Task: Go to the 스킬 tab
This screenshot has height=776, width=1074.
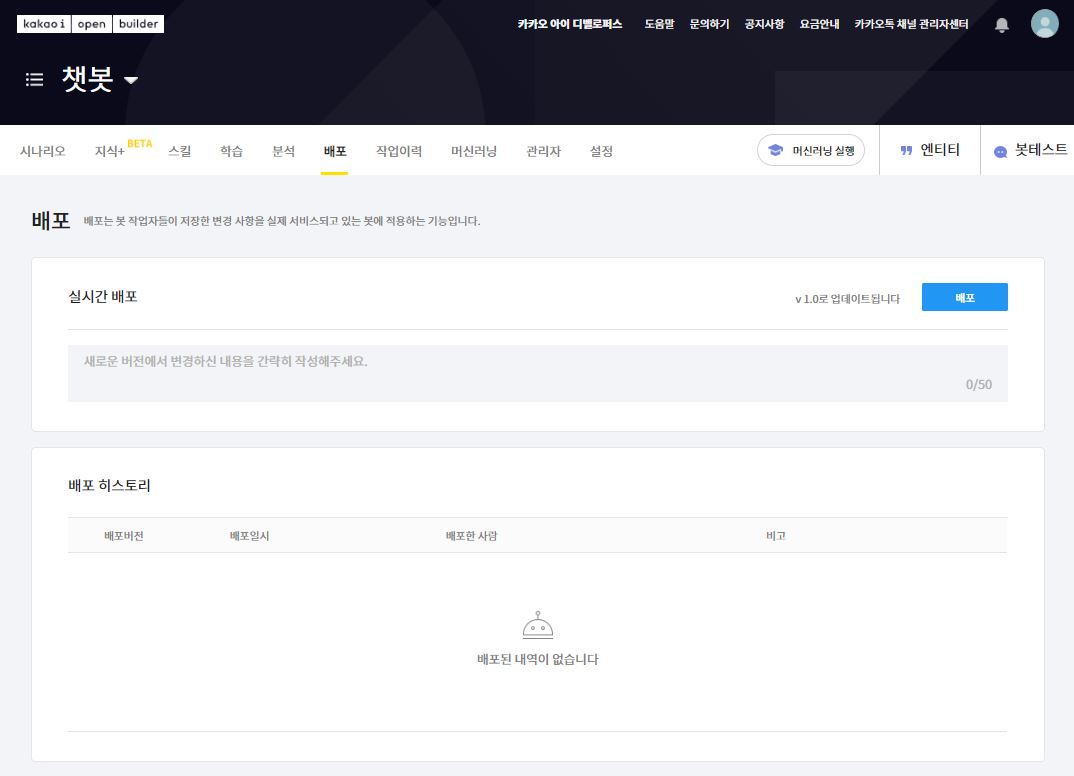Action: point(180,151)
